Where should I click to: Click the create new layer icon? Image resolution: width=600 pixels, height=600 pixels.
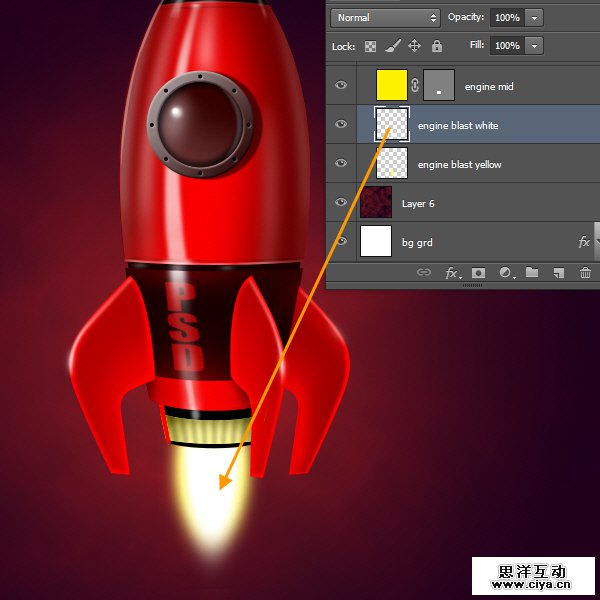(558, 272)
